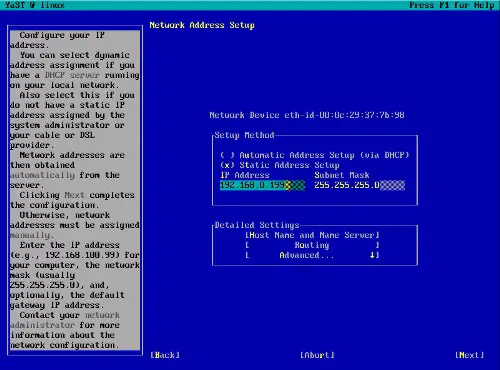Click the 'manually' link in help text

pyautogui.click(x=31, y=235)
